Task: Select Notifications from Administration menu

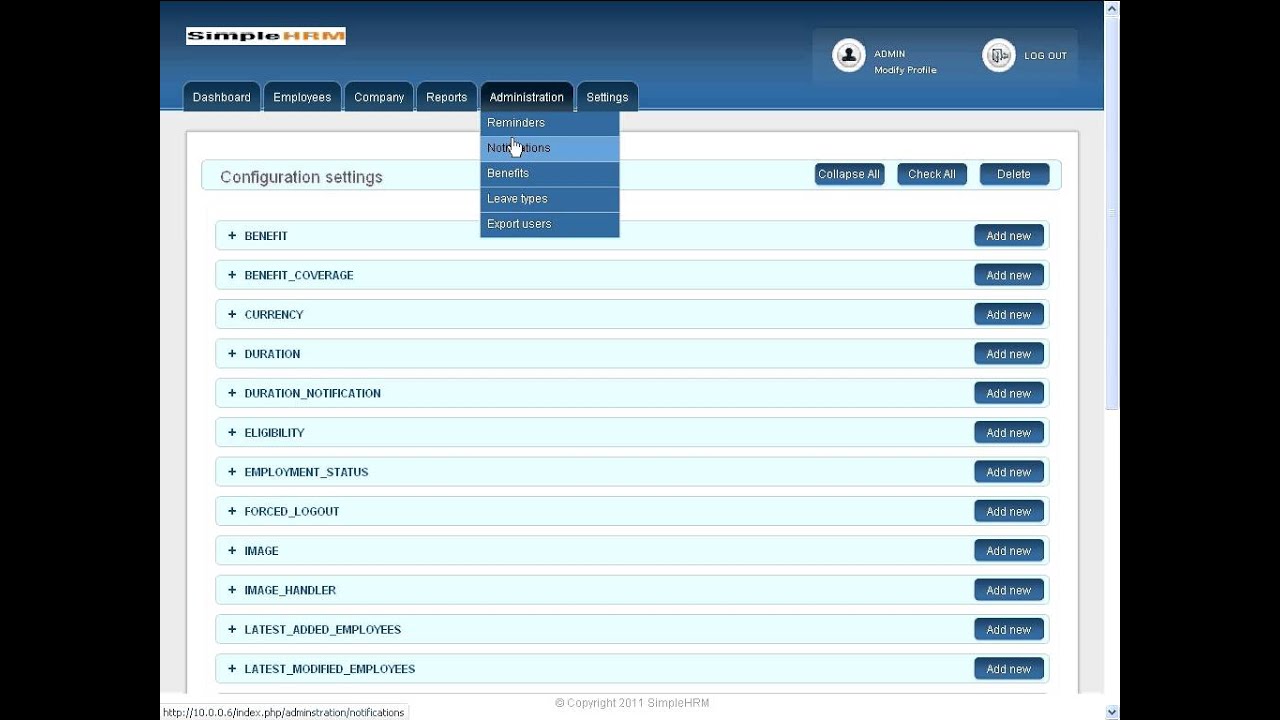Action: pyautogui.click(x=550, y=148)
